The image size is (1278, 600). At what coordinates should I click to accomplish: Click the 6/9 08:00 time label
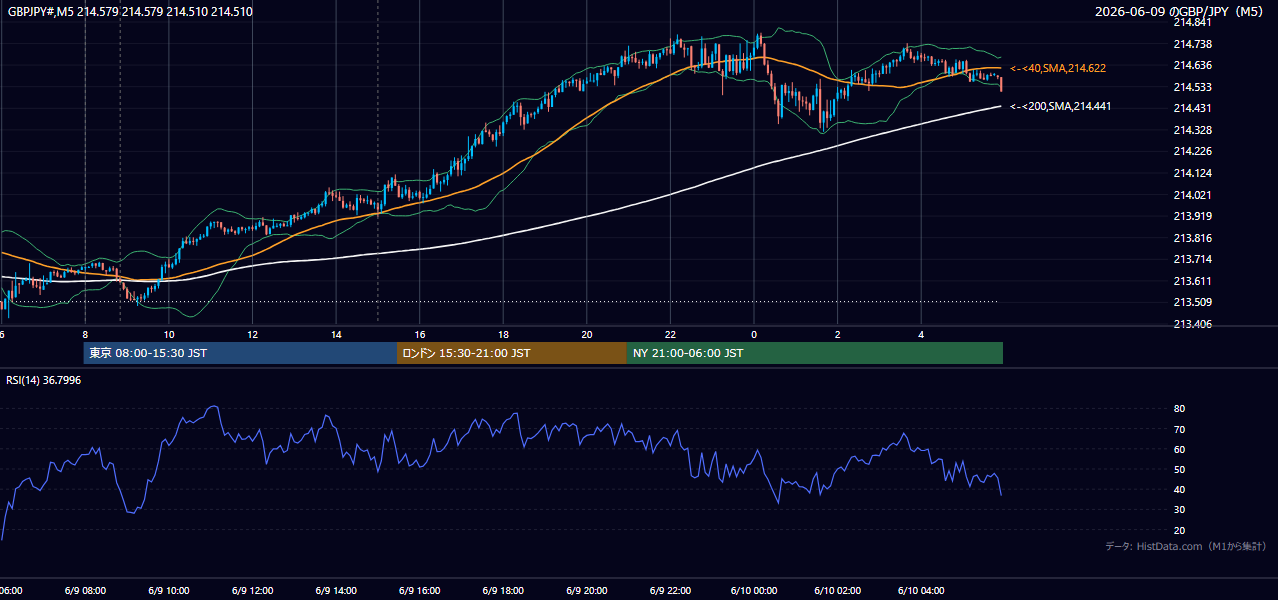[x=85, y=591]
